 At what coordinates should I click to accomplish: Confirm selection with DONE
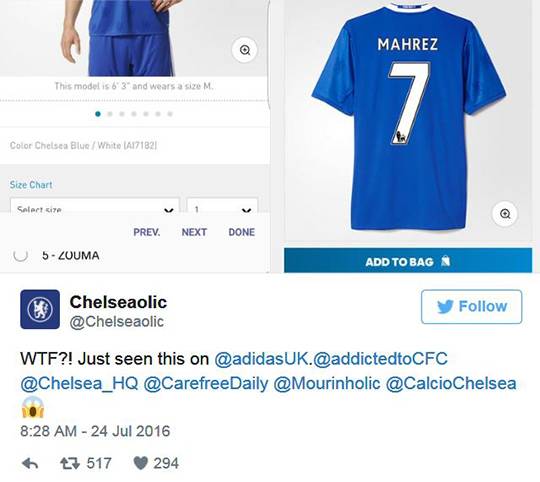(242, 232)
